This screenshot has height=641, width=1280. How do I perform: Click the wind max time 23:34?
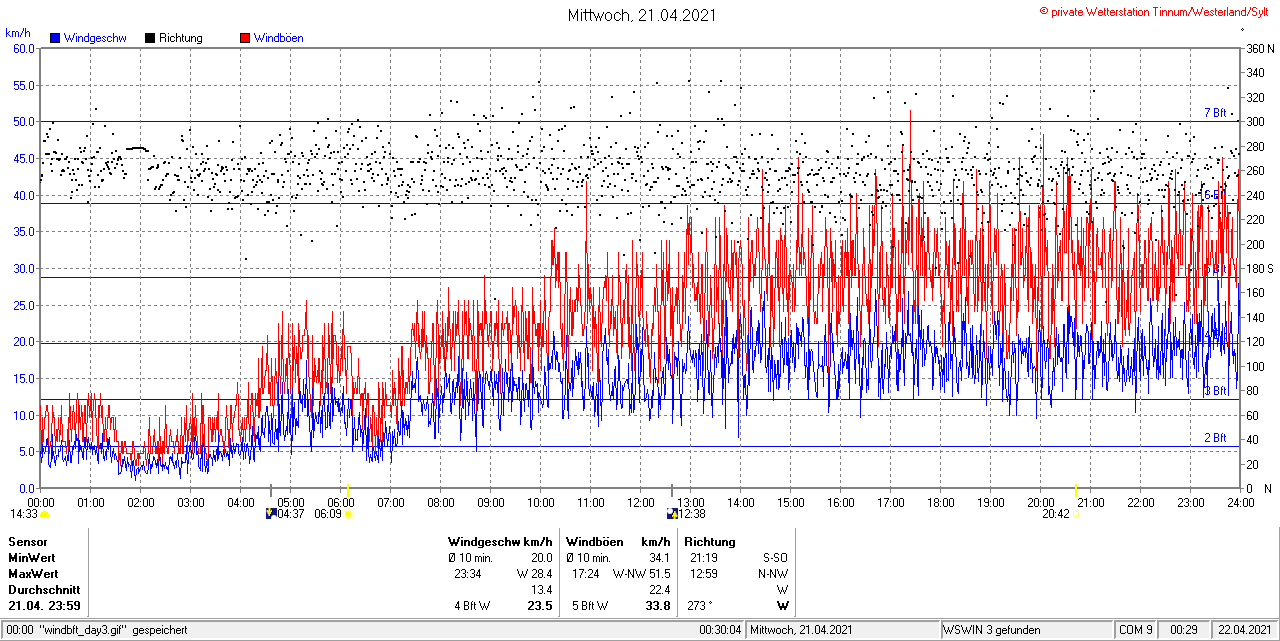468,574
